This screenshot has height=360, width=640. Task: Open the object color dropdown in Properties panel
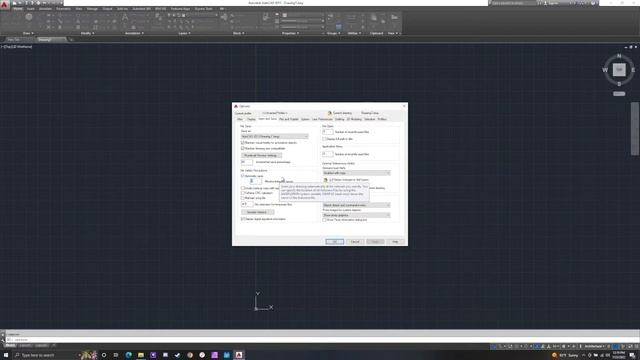click(304, 16)
